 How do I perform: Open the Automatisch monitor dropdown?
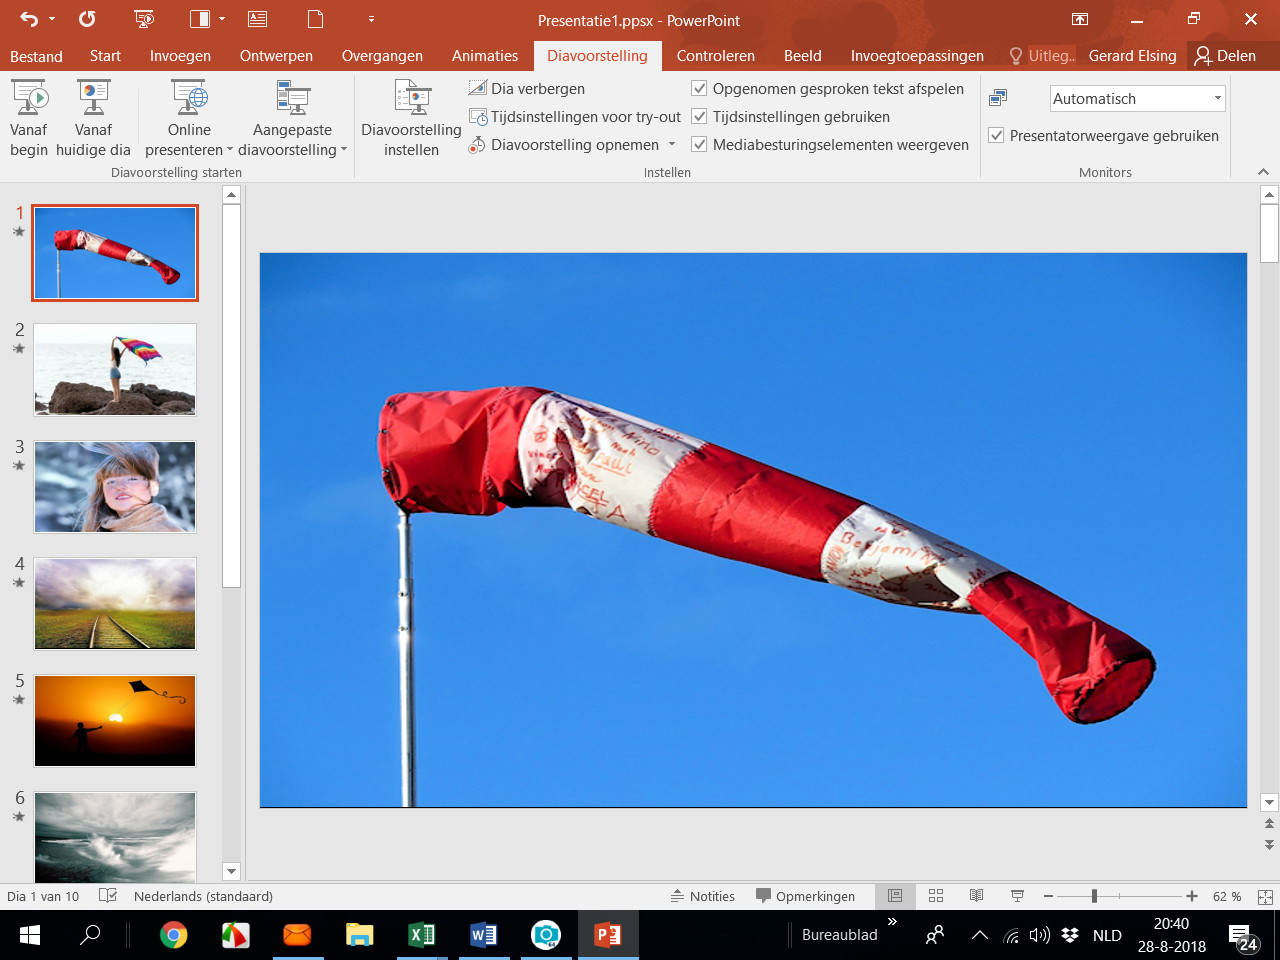tap(1217, 98)
